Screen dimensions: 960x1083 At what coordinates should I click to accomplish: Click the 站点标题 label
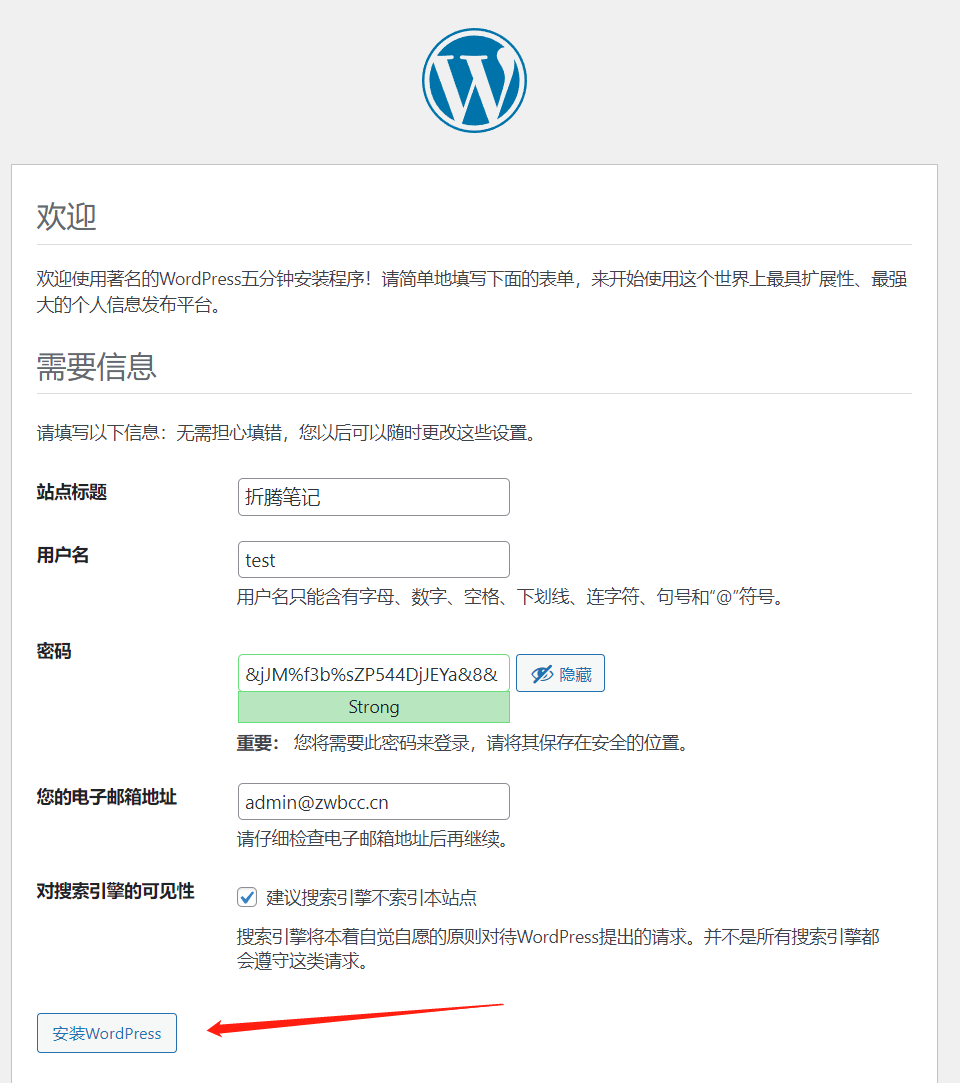point(72,492)
